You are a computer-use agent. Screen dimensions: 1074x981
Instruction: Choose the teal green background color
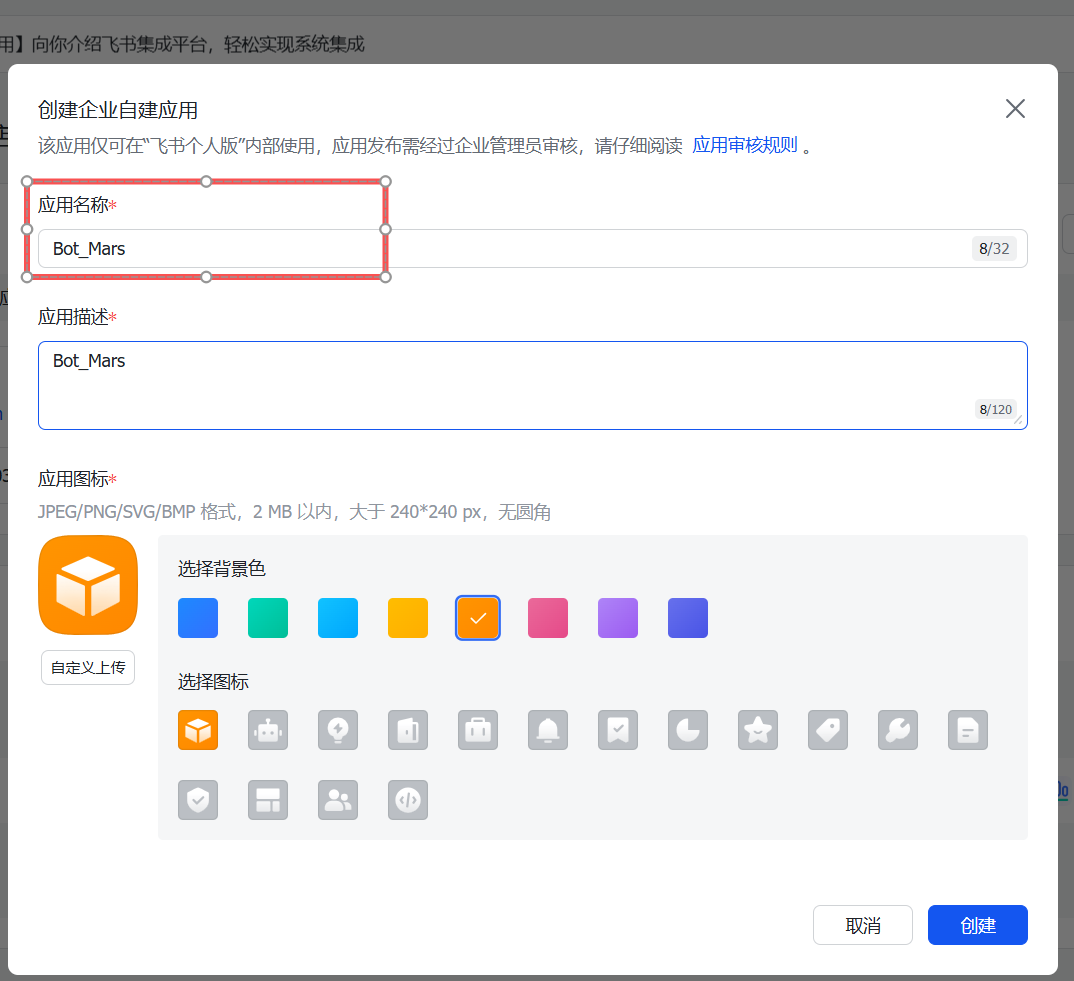(268, 618)
